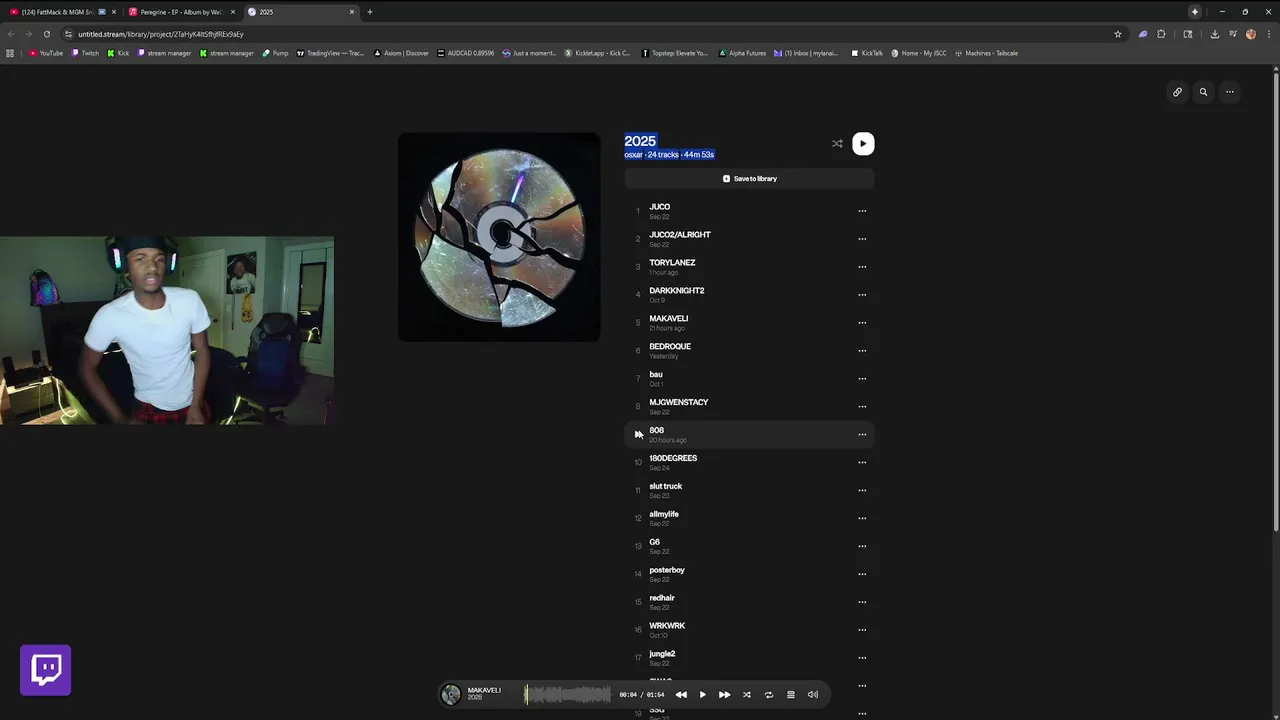
Task: Play the 2025 album with the white button
Action: point(863,143)
